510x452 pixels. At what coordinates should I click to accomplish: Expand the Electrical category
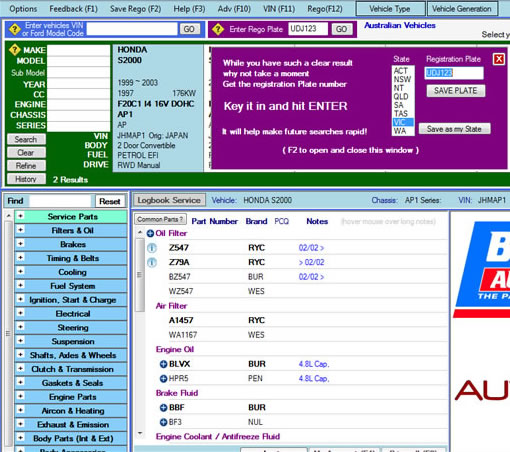coord(20,313)
